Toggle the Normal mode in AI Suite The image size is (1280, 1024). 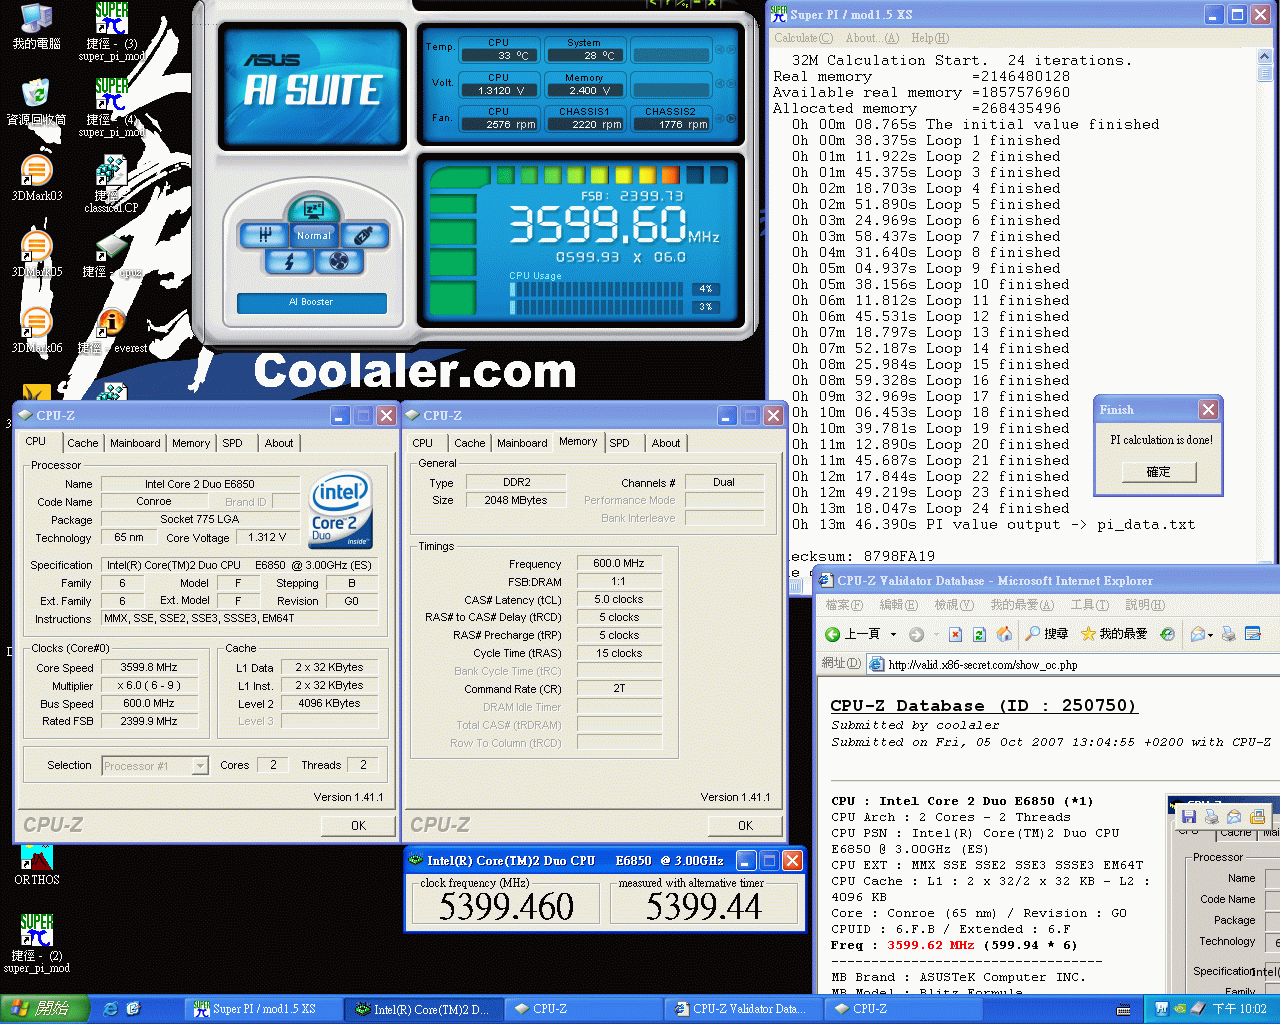tap(313, 235)
